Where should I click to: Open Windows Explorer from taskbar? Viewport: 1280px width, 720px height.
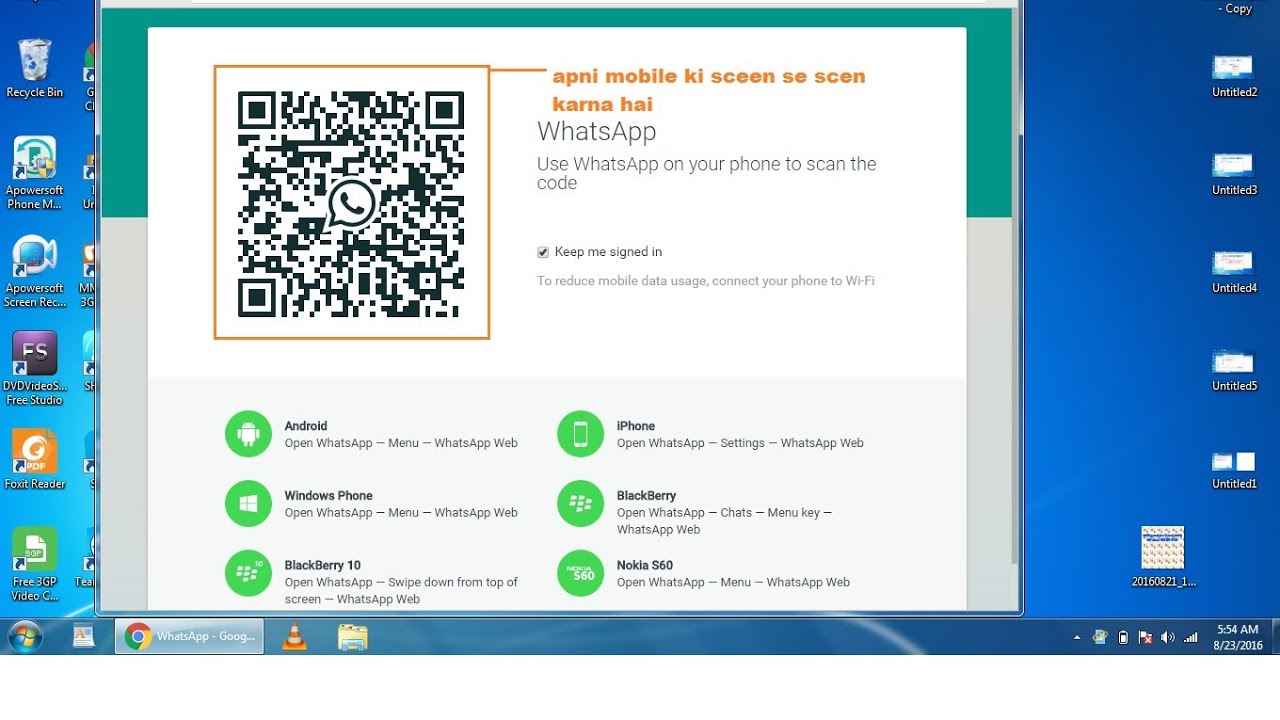coord(352,636)
